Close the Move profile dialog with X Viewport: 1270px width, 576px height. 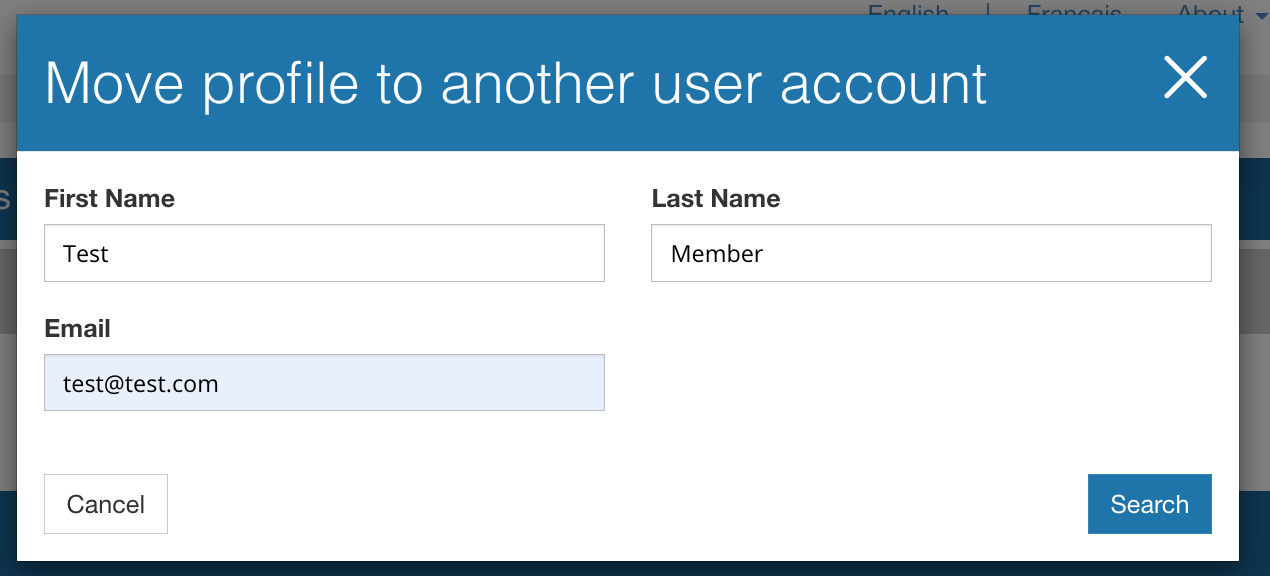click(1185, 78)
